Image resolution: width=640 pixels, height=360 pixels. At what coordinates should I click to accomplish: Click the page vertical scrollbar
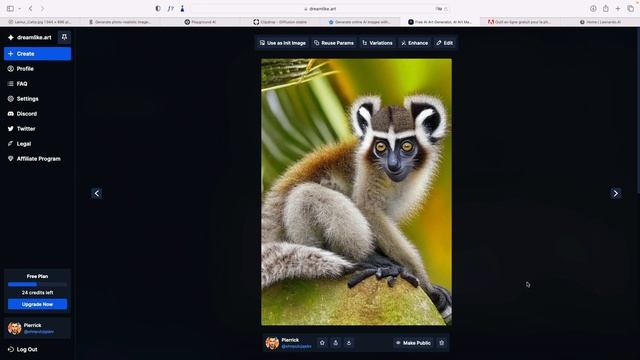tap(638, 110)
